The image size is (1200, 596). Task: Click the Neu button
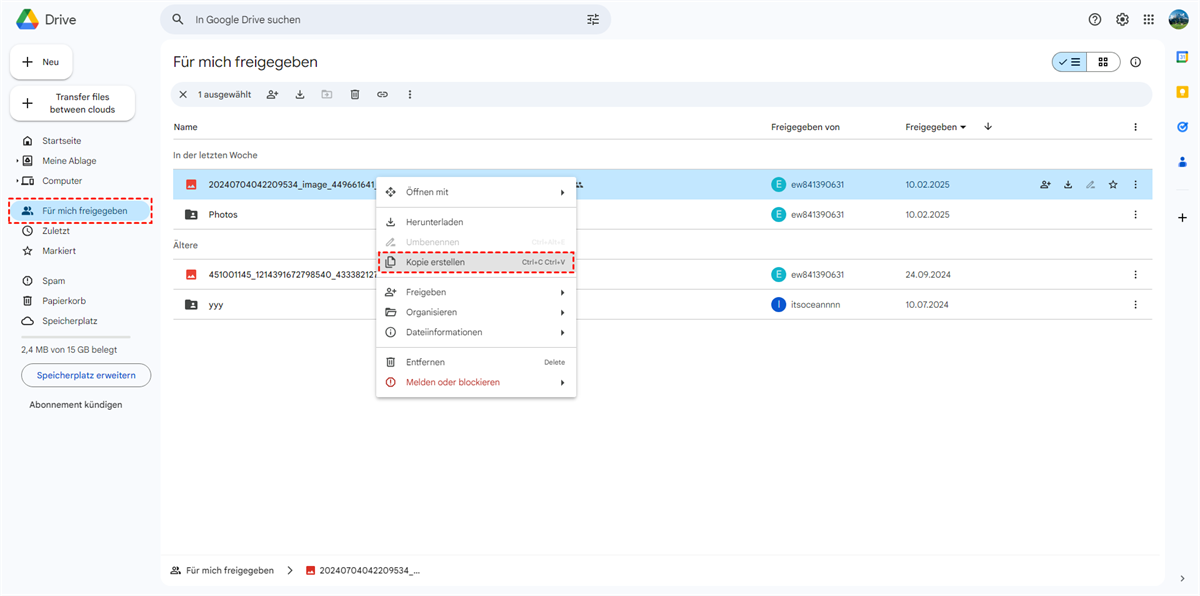tap(41, 62)
